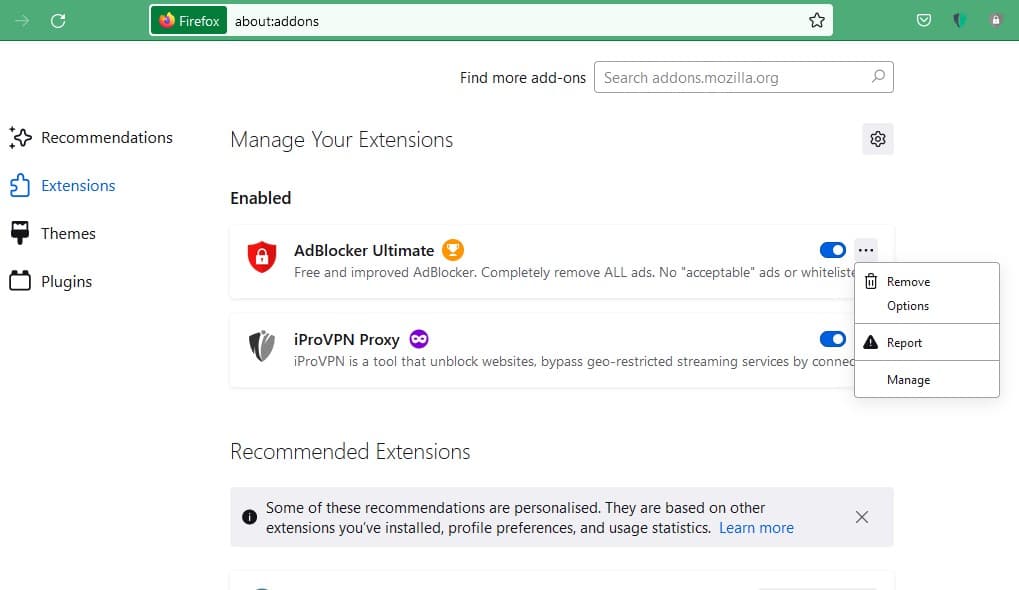Open the Recommendations sidebar section
The image size is (1019, 590).
(x=91, y=138)
